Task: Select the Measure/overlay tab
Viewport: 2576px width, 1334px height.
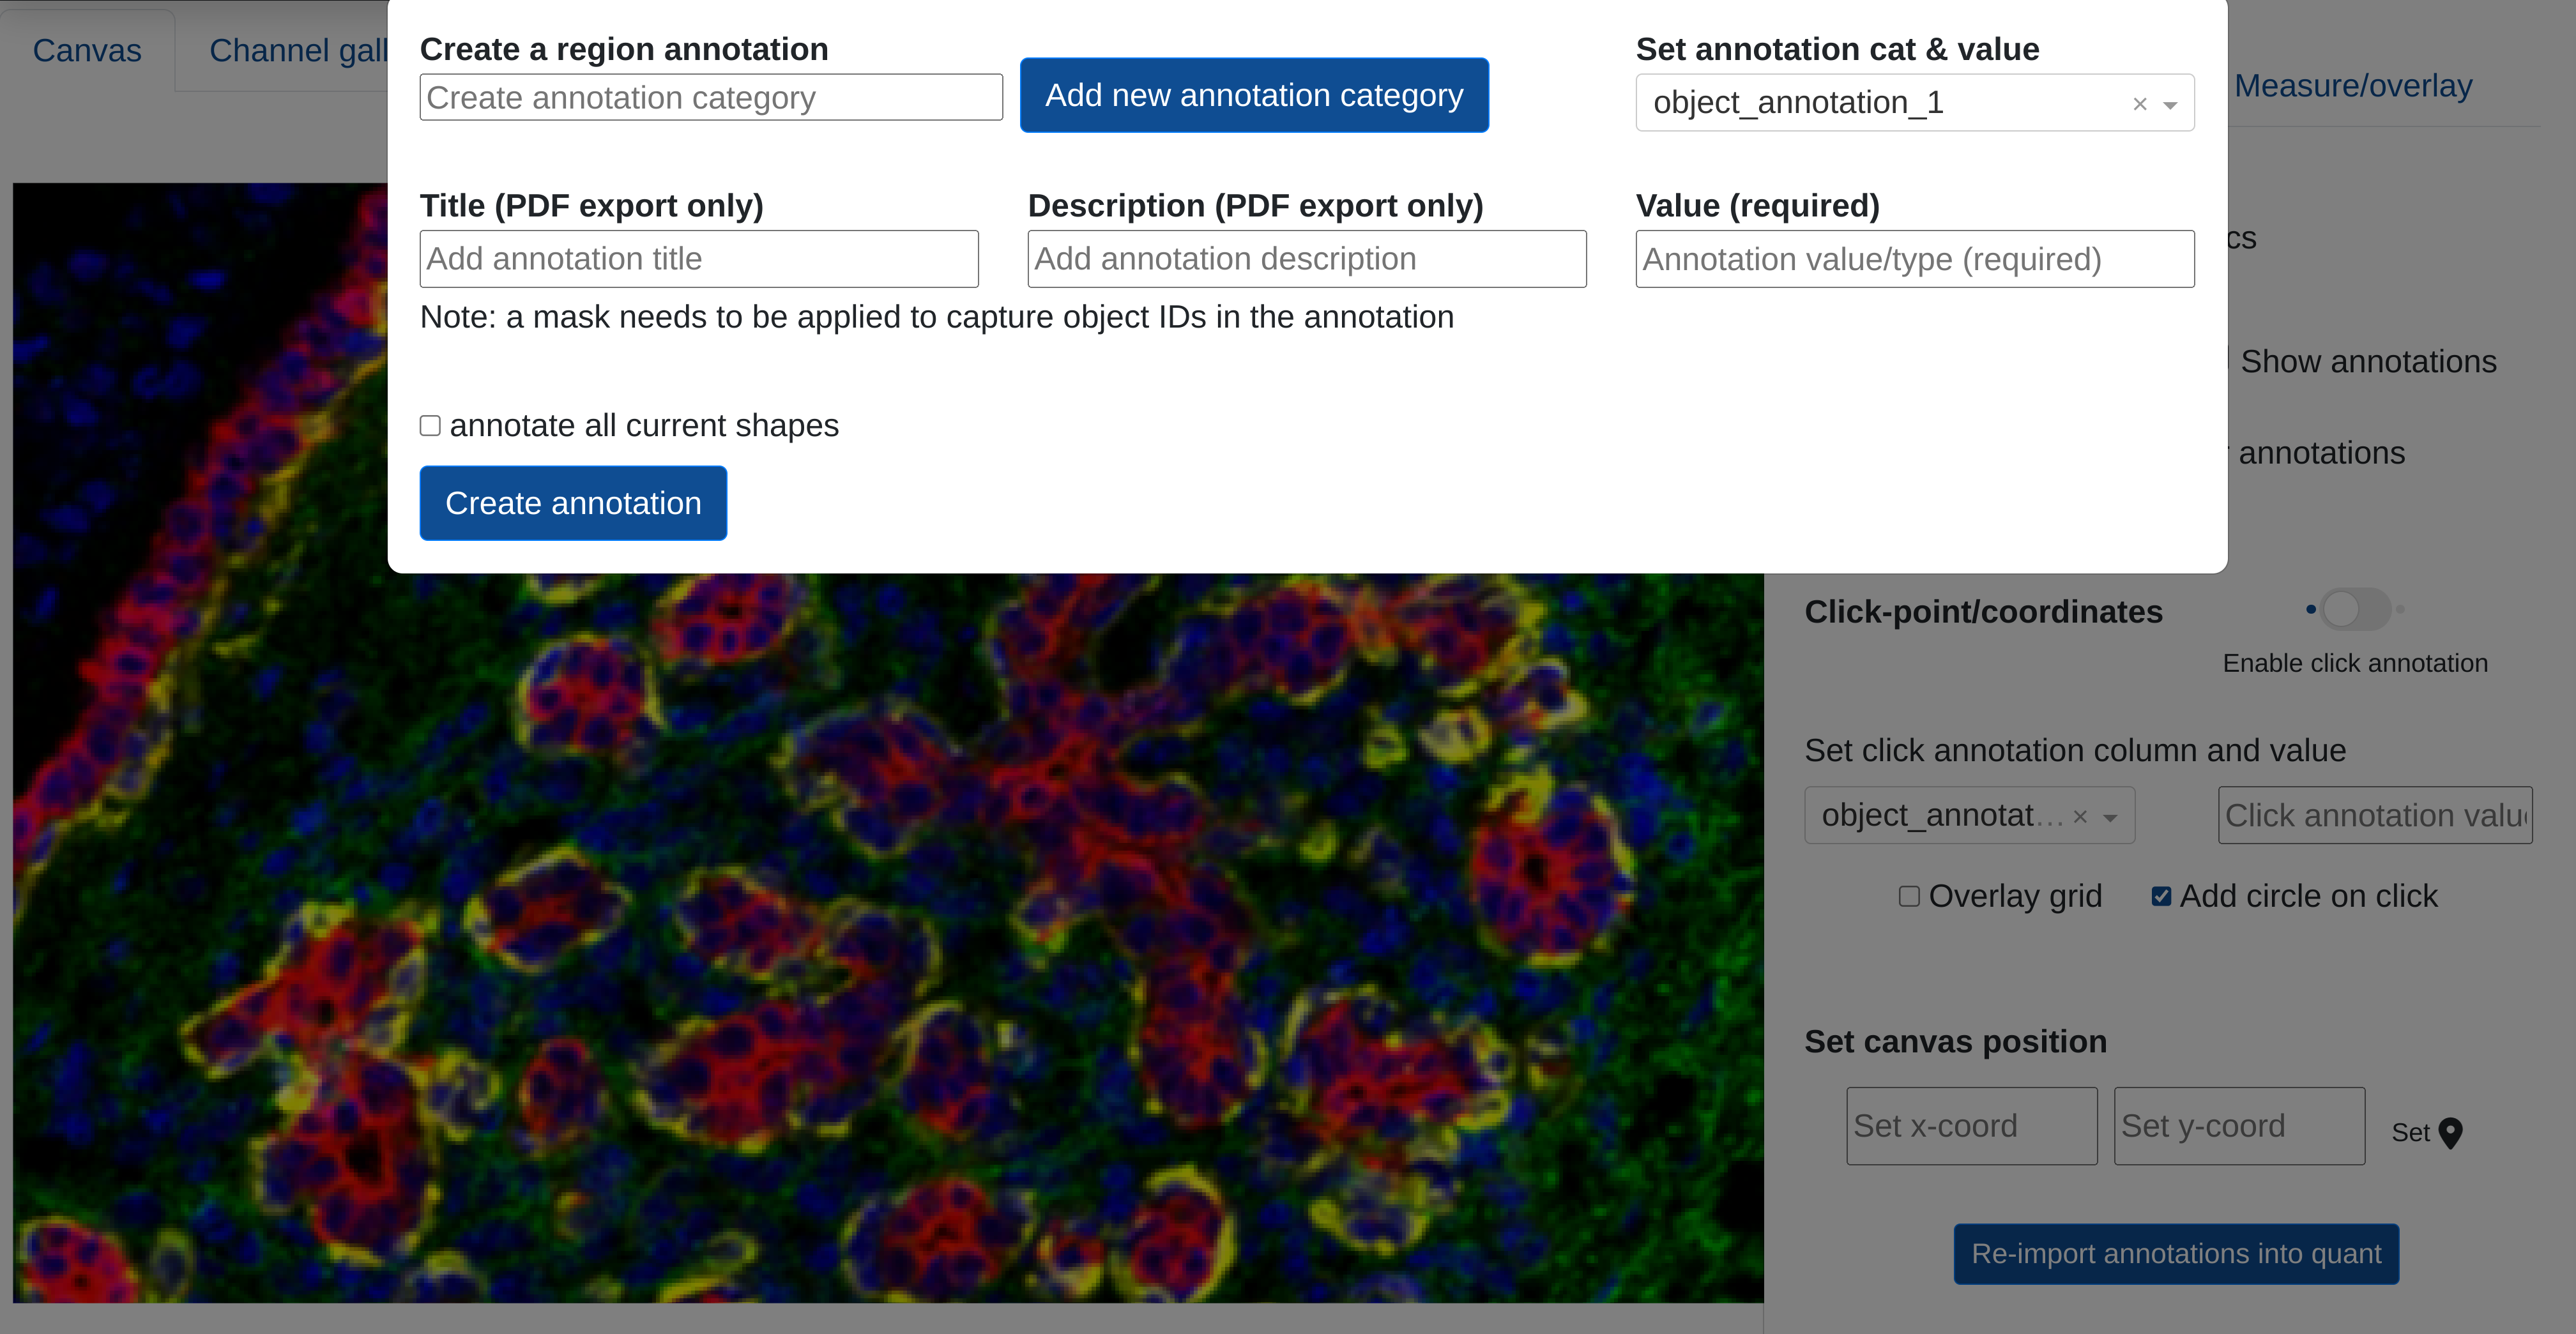Action: pyautogui.click(x=2352, y=86)
